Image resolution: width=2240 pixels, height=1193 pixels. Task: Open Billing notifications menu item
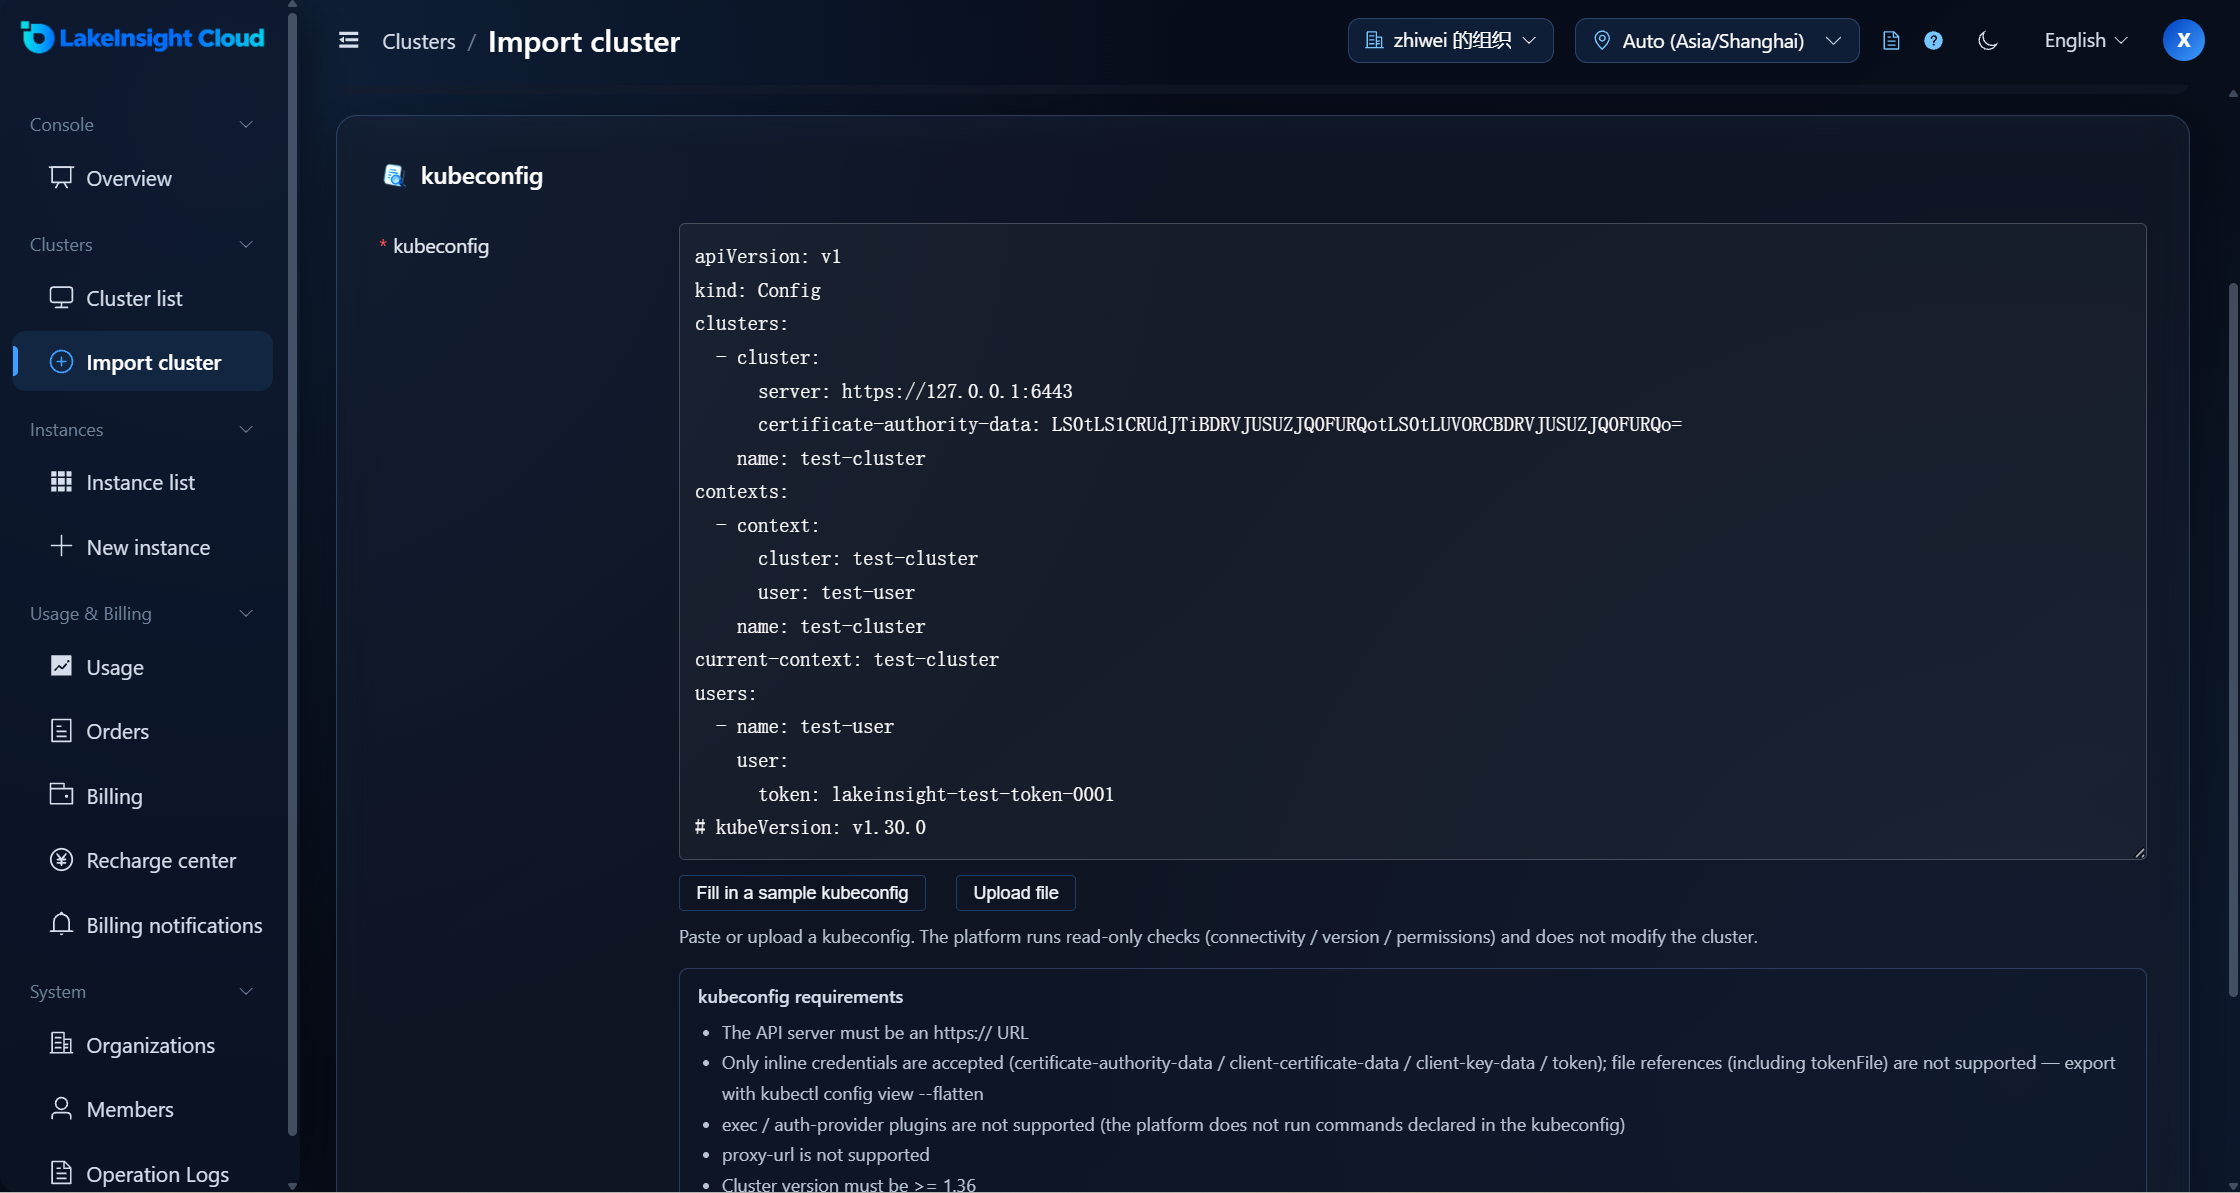(142, 925)
